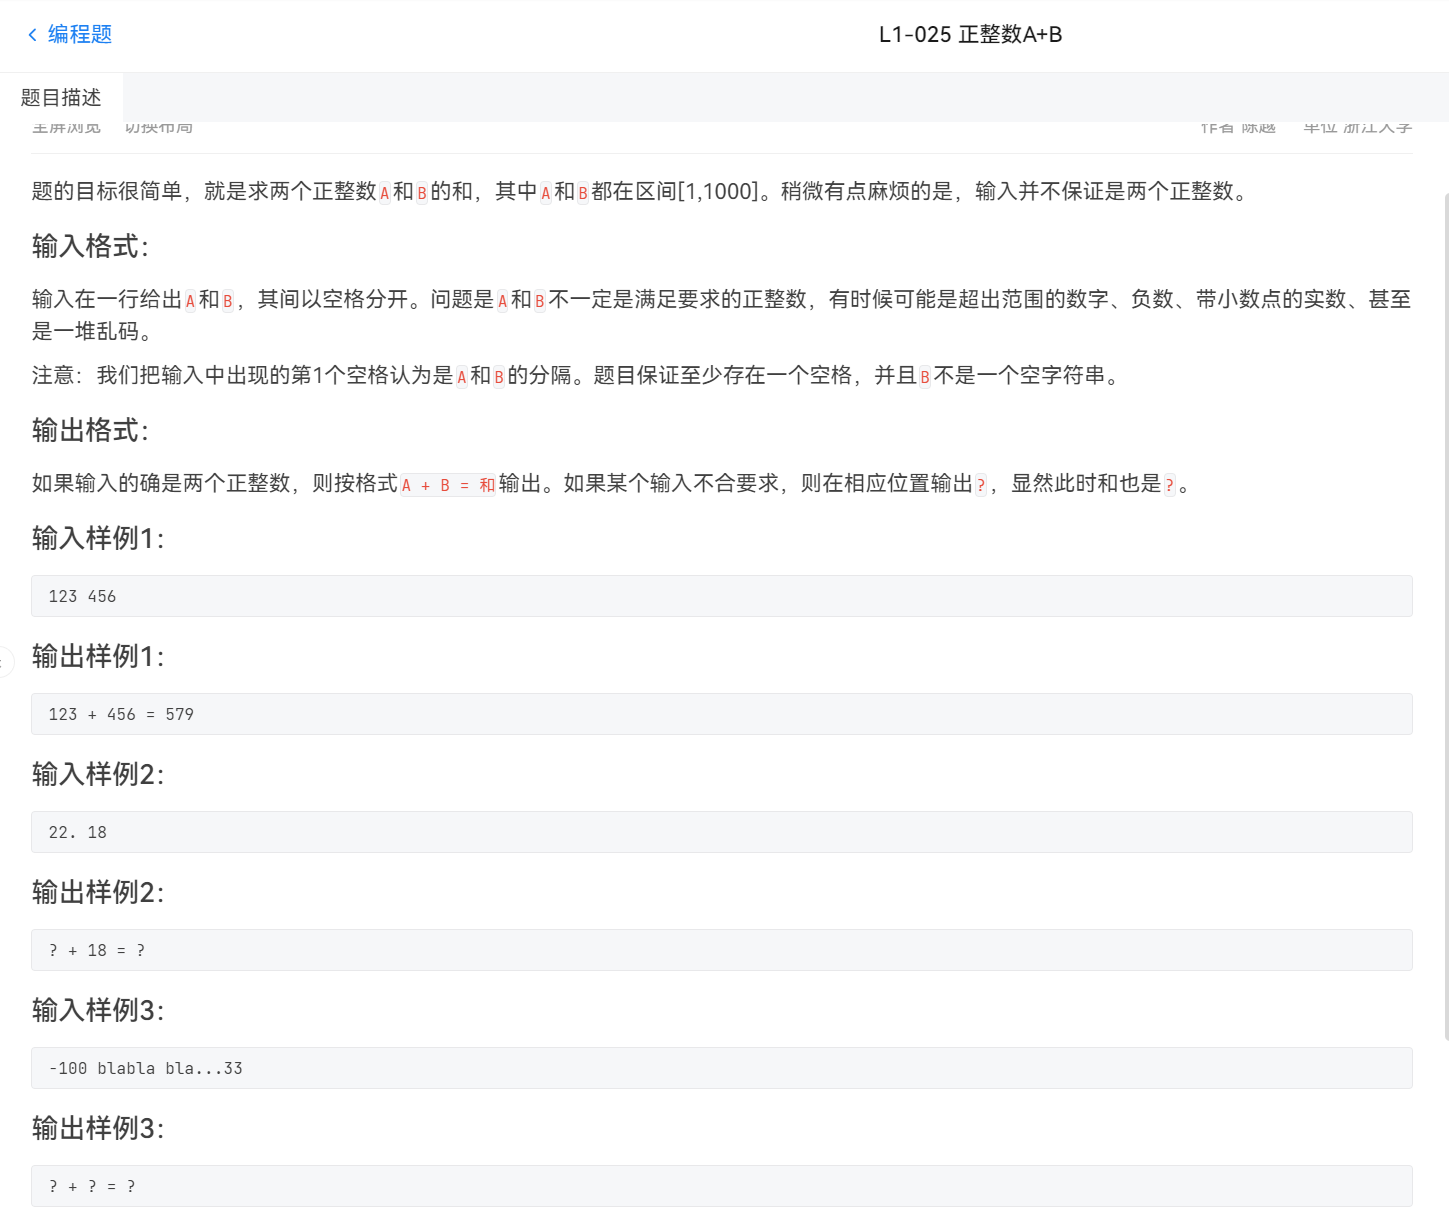1449x1210 pixels.
Task: Click 切换布局 to switch layout
Action: [157, 127]
